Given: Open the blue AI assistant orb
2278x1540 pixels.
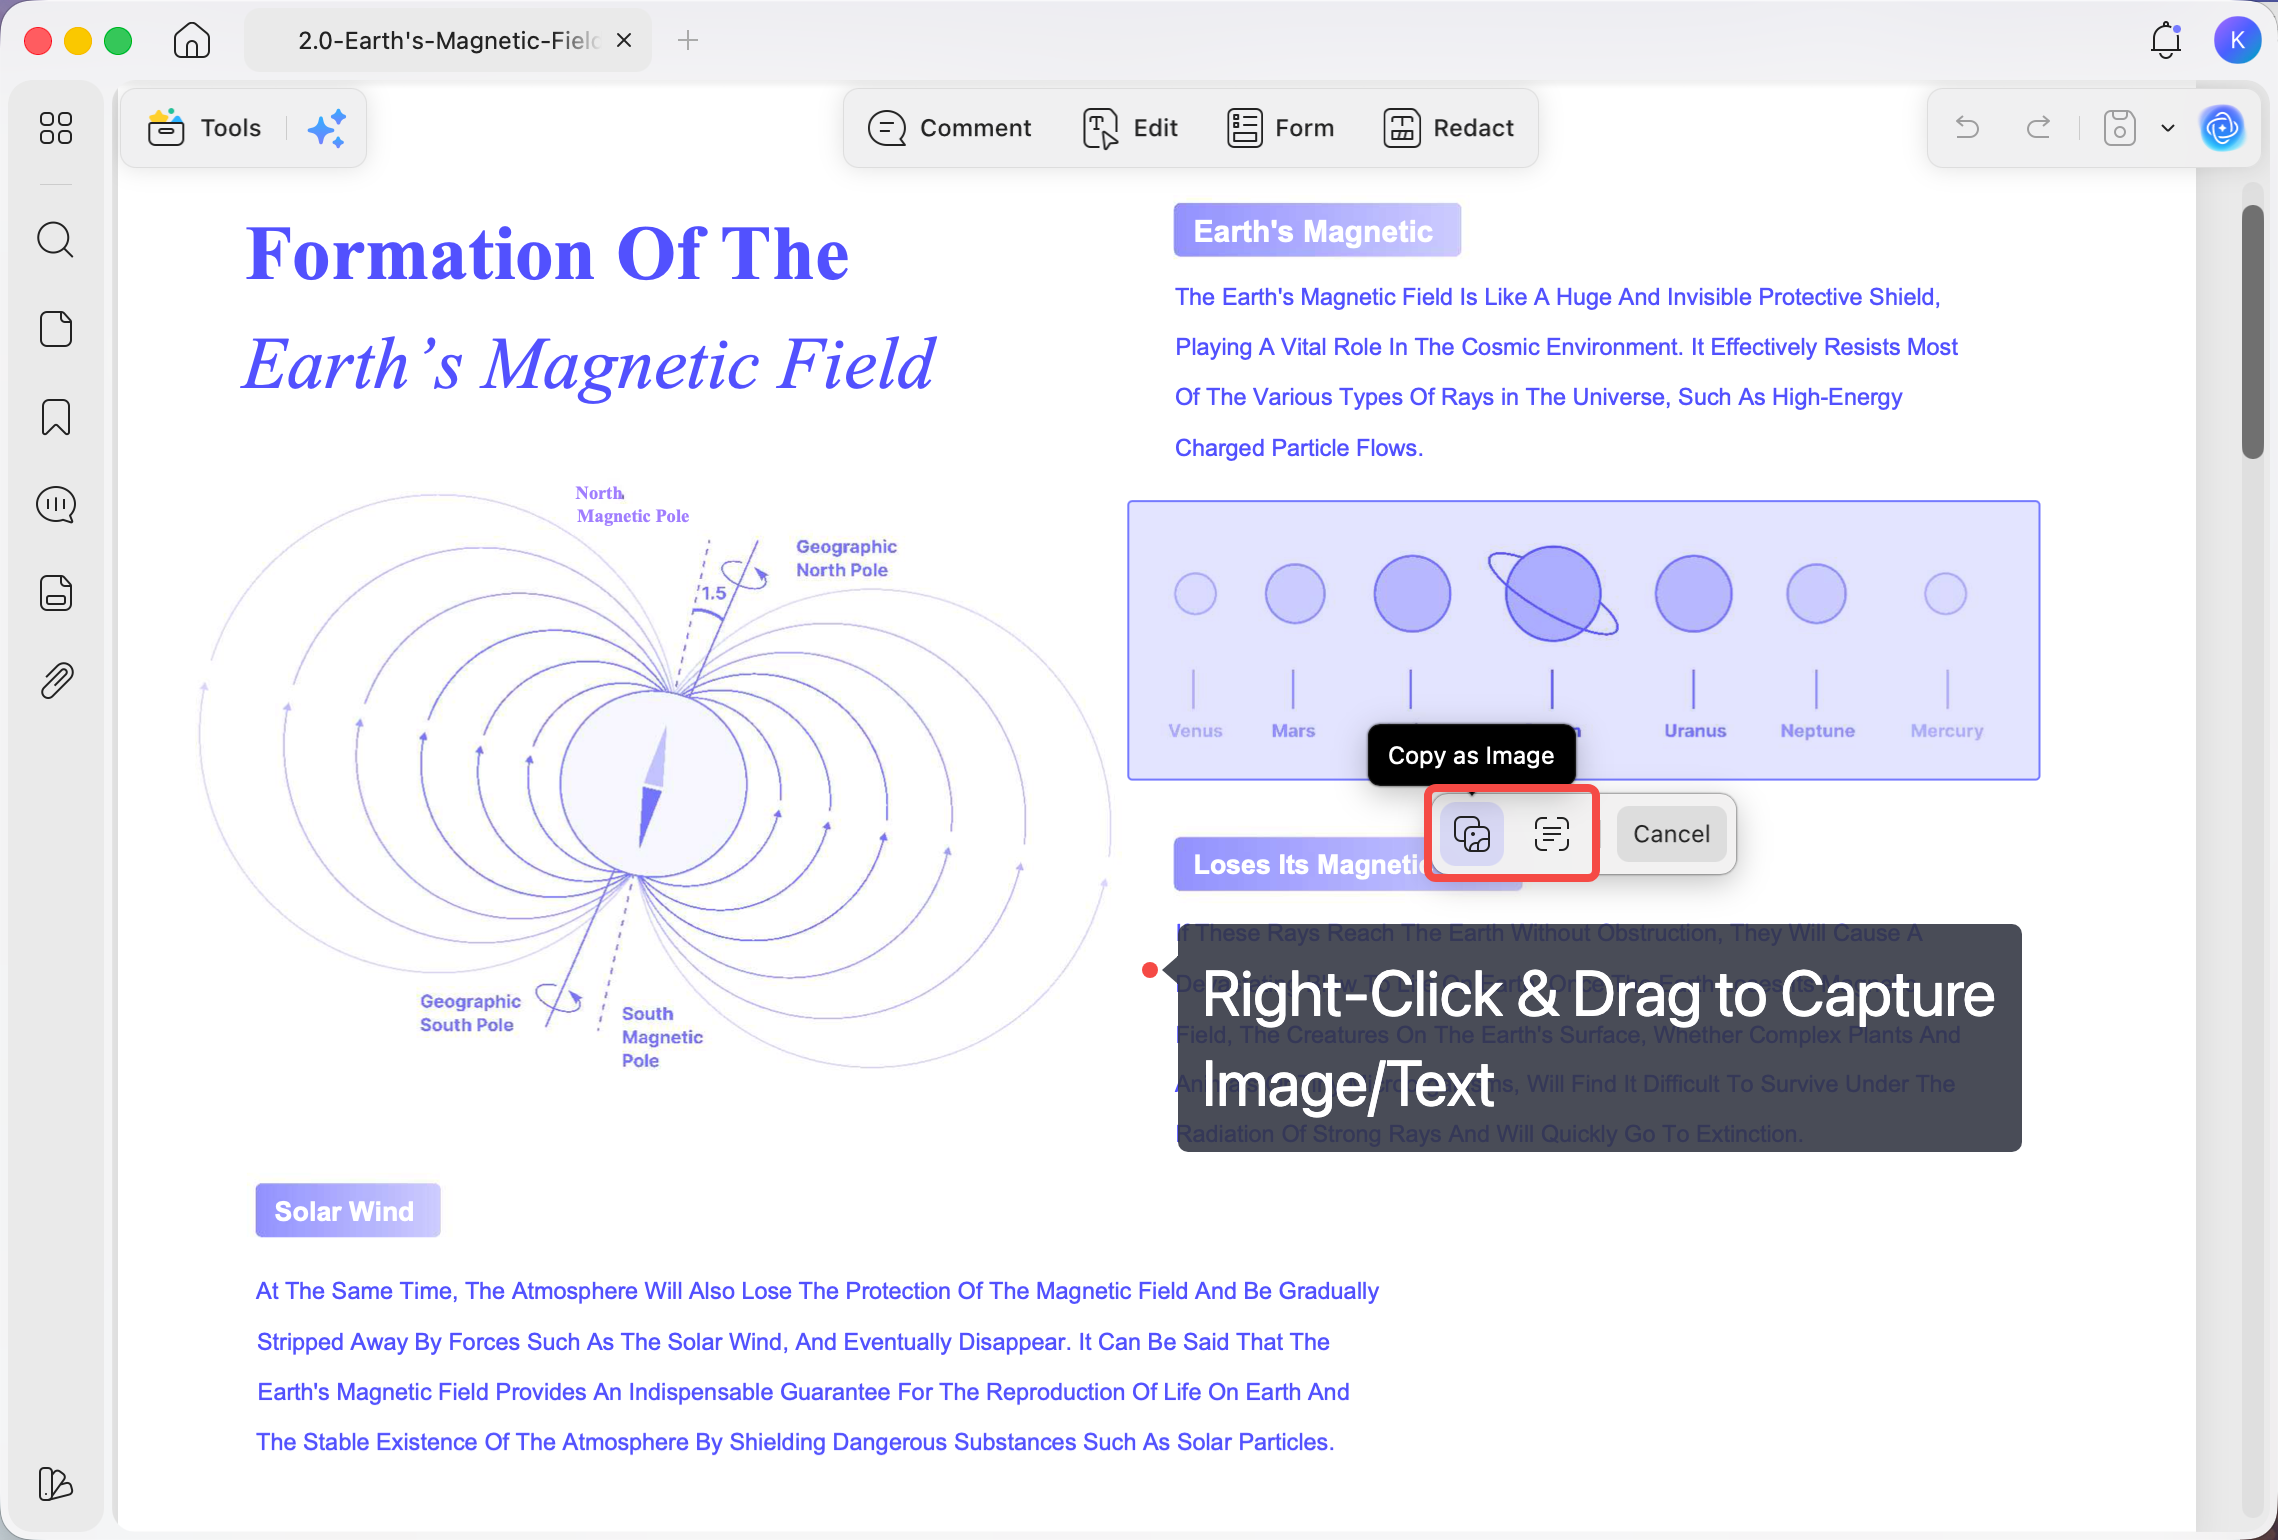Looking at the screenshot, I should click(x=2222, y=128).
